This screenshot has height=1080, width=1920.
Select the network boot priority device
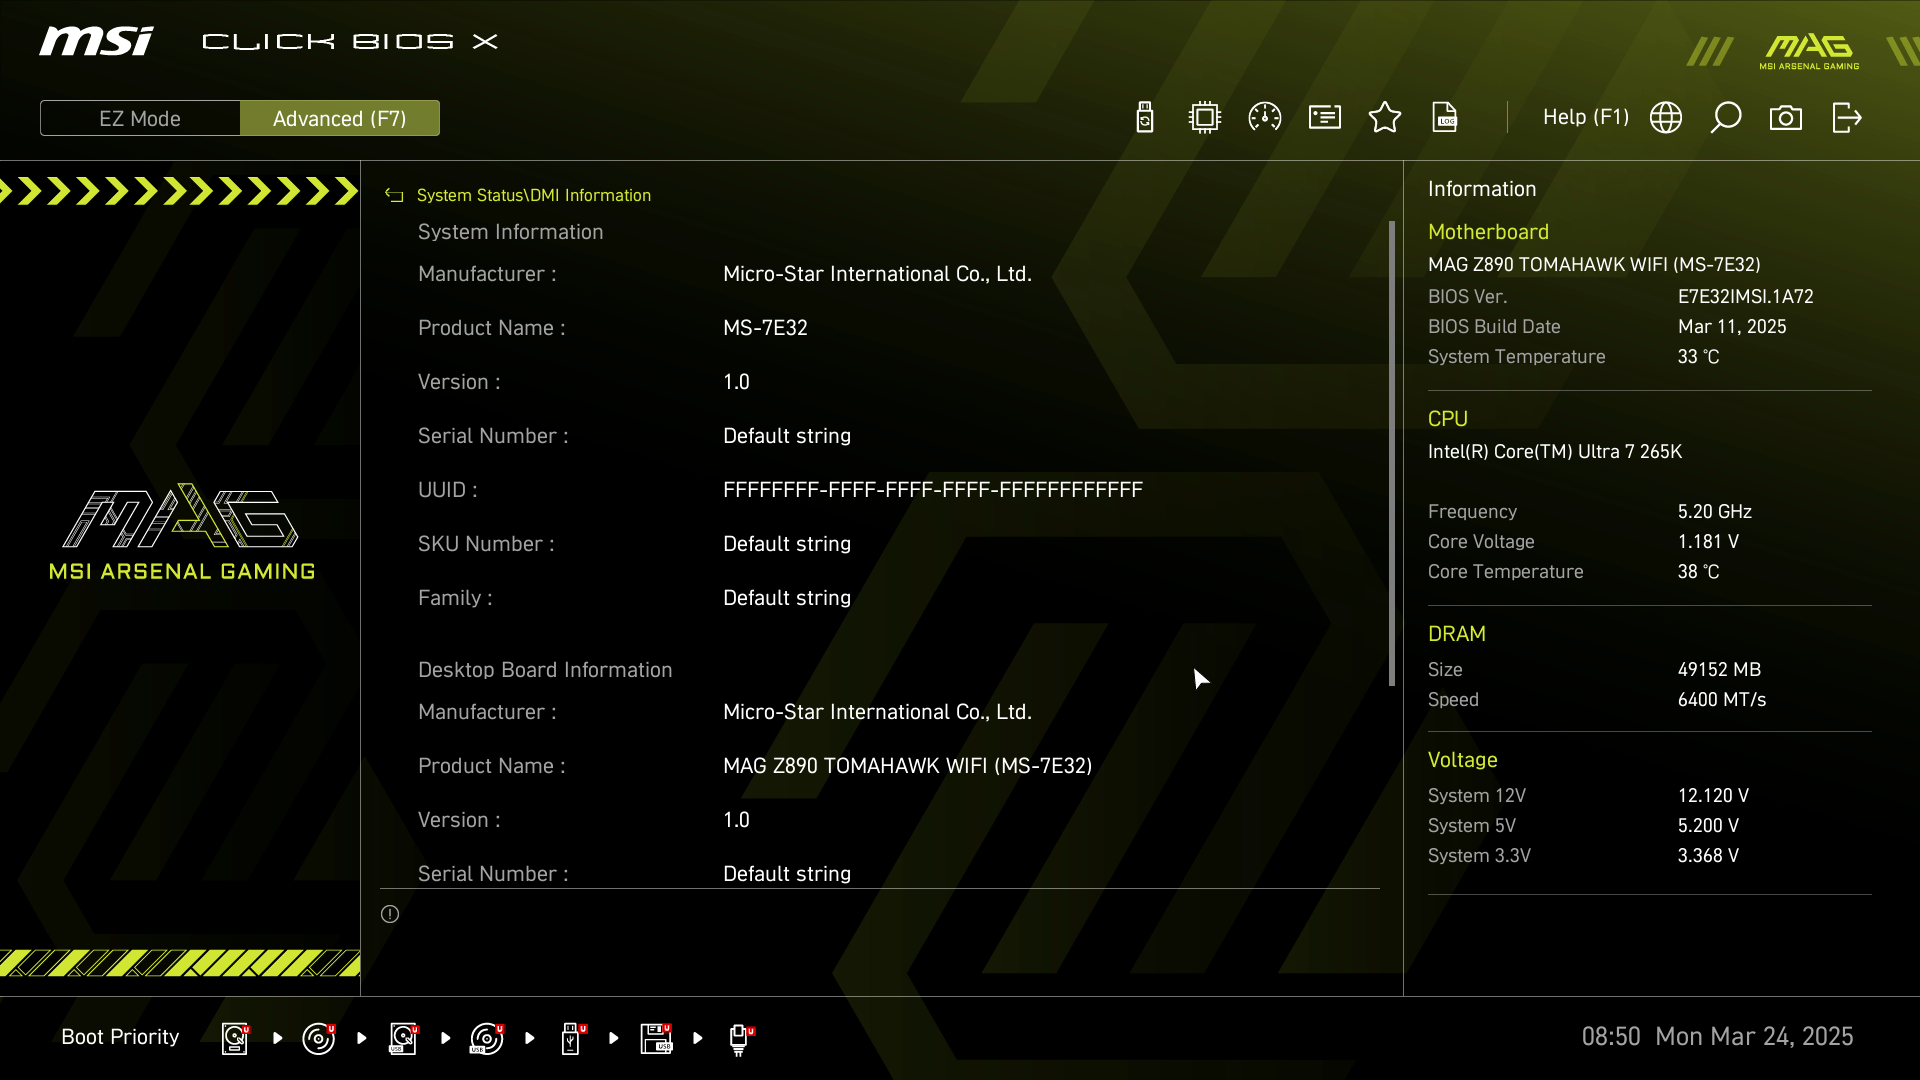click(739, 1038)
